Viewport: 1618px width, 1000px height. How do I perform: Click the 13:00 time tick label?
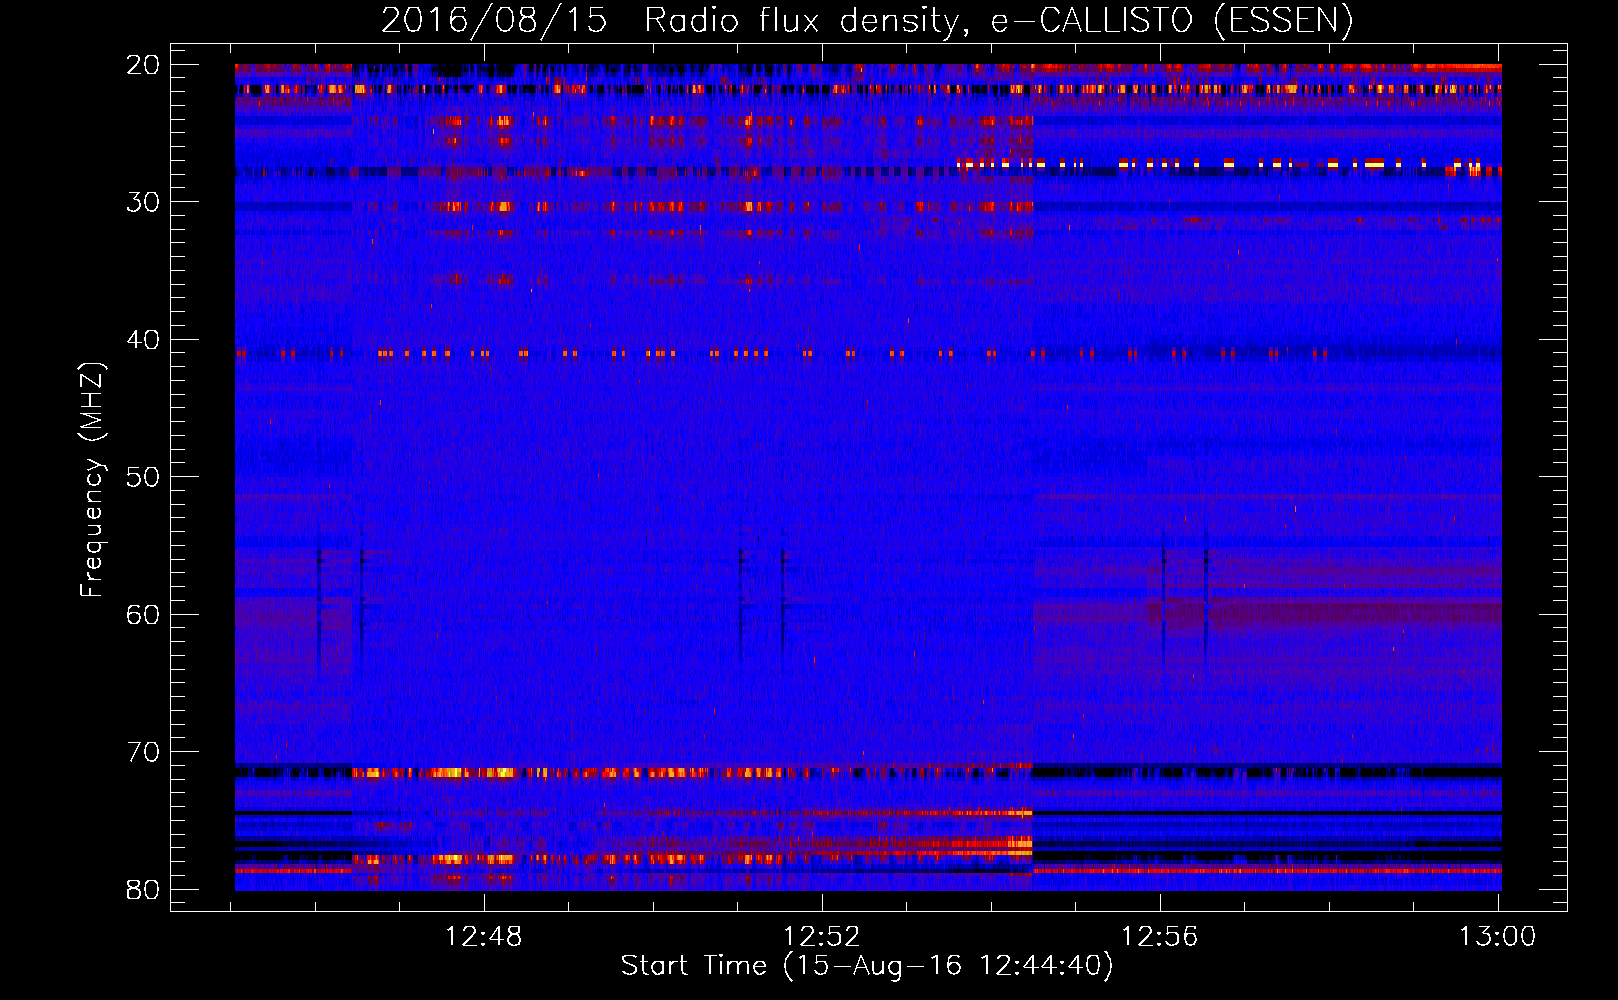[x=1498, y=937]
